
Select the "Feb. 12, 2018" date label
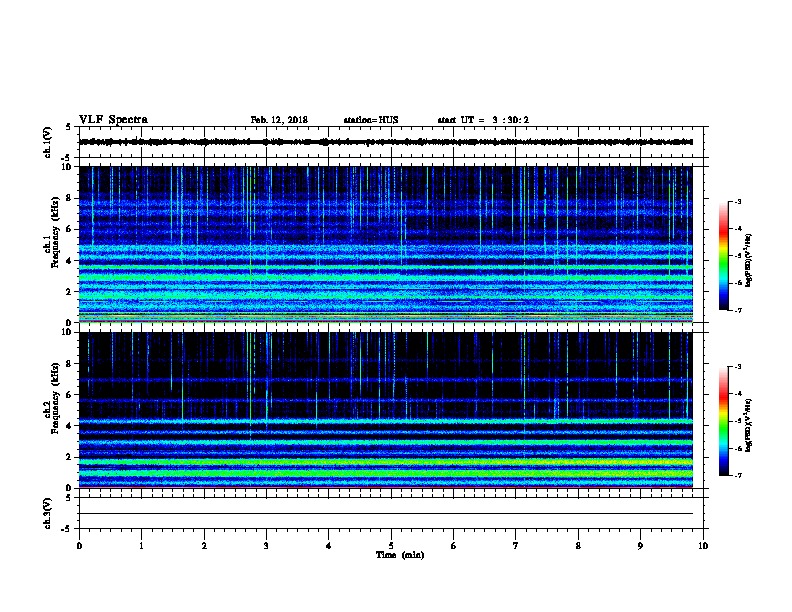click(x=279, y=120)
